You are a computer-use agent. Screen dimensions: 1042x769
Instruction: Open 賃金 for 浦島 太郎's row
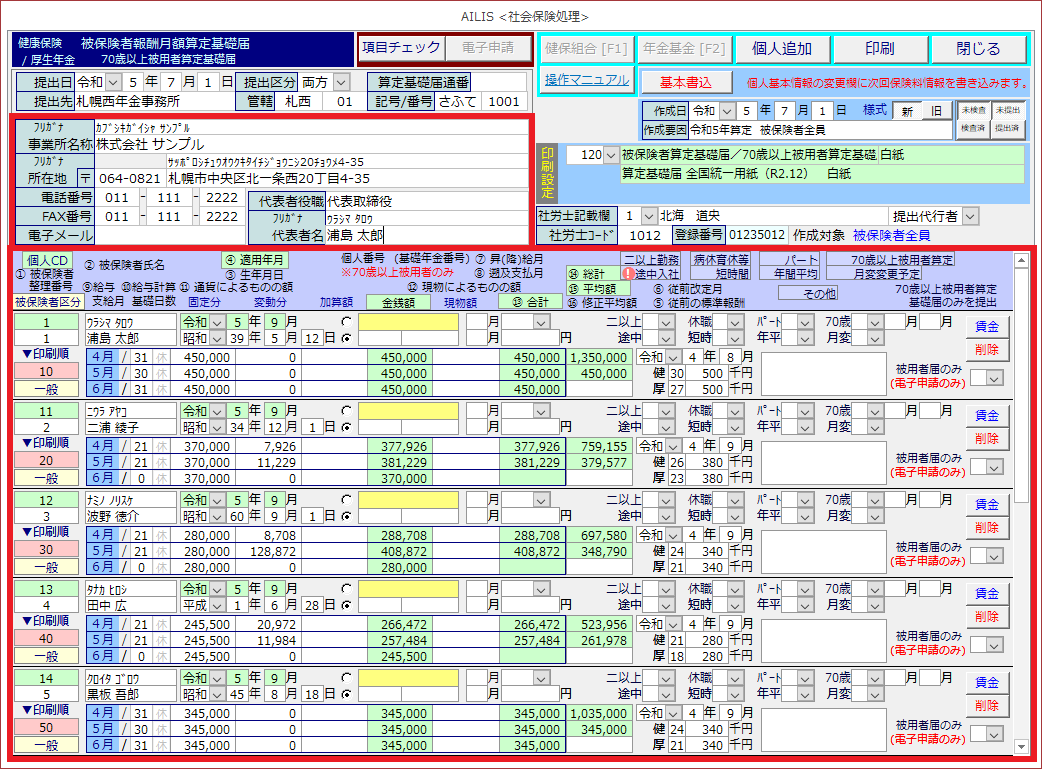pyautogui.click(x=987, y=326)
